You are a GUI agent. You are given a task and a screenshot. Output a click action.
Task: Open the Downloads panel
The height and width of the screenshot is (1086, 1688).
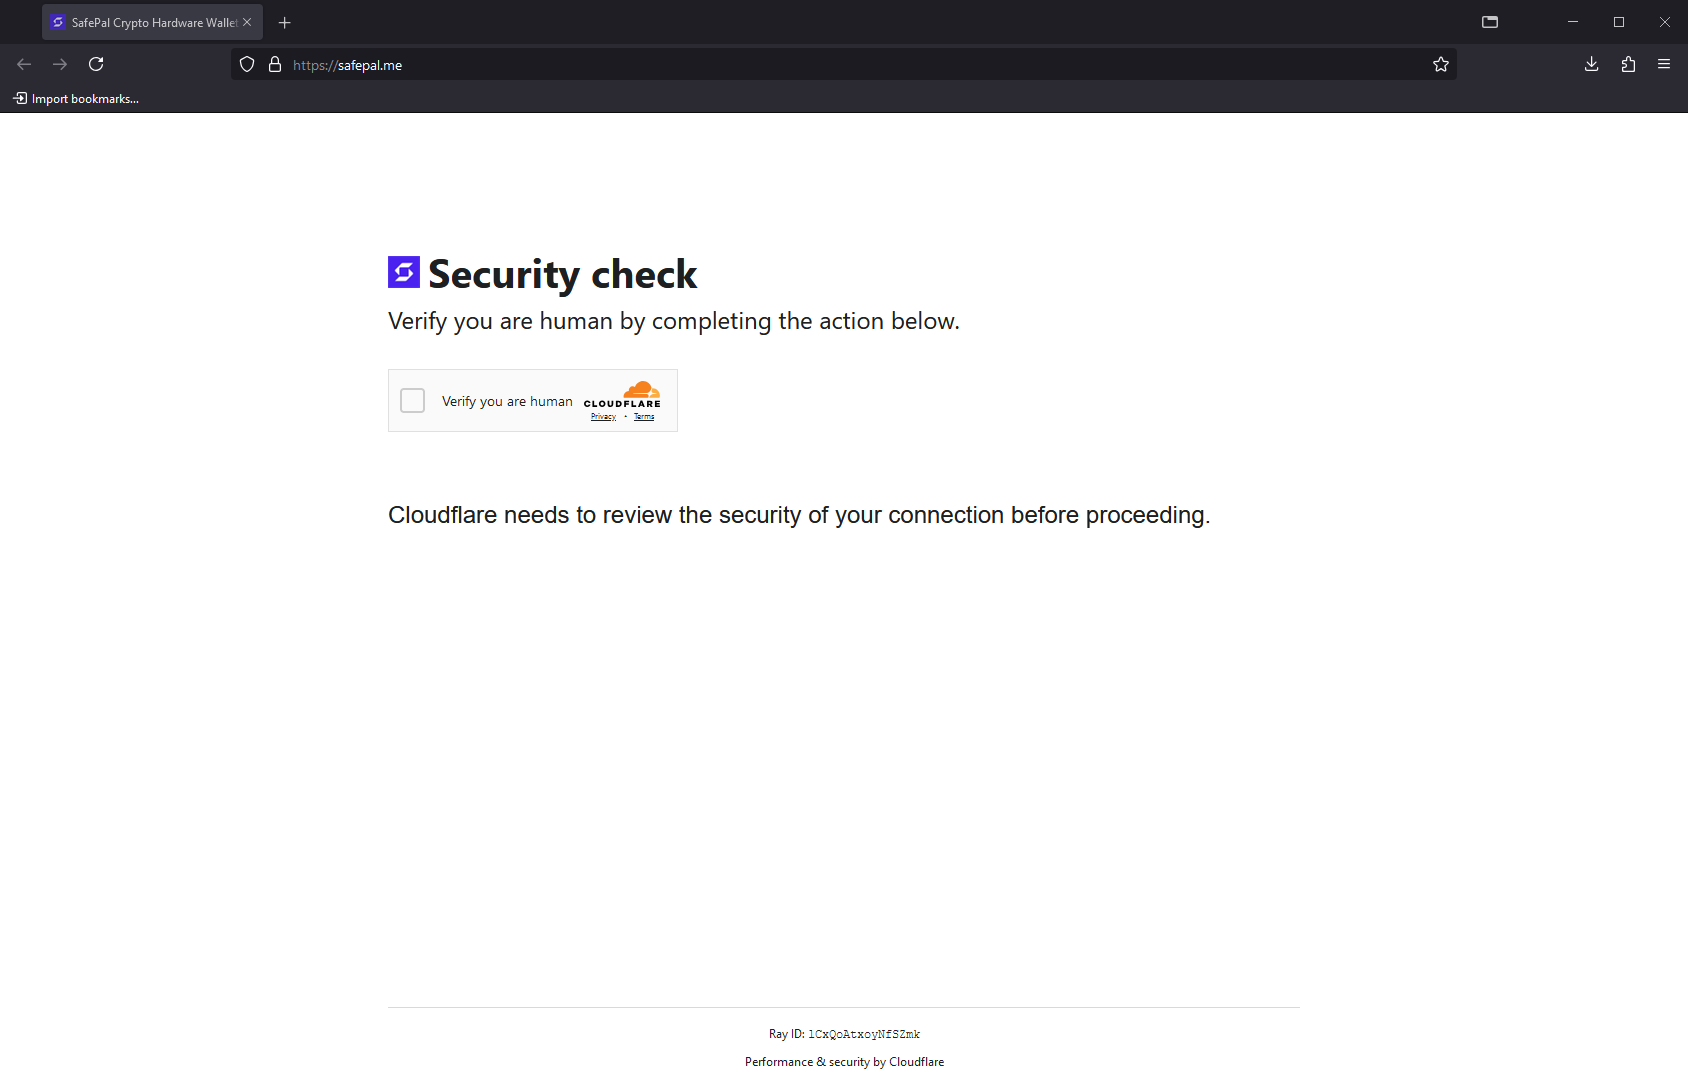click(x=1592, y=64)
